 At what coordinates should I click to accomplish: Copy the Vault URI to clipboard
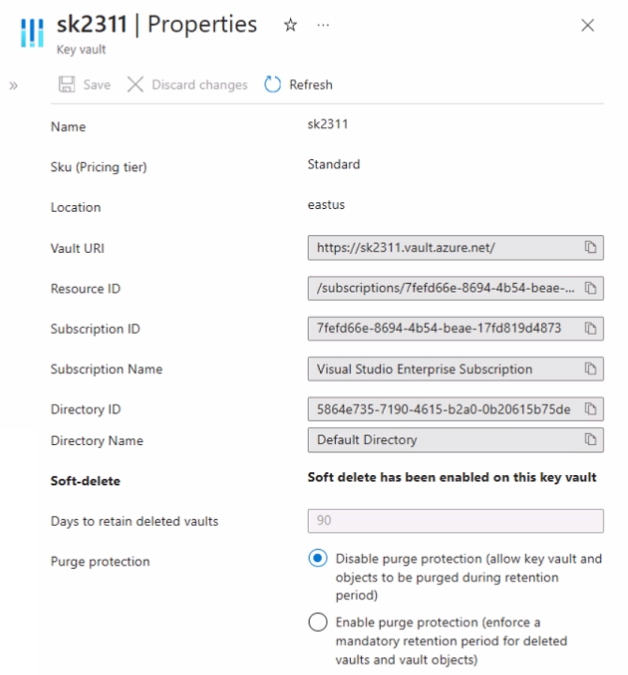[x=590, y=248]
